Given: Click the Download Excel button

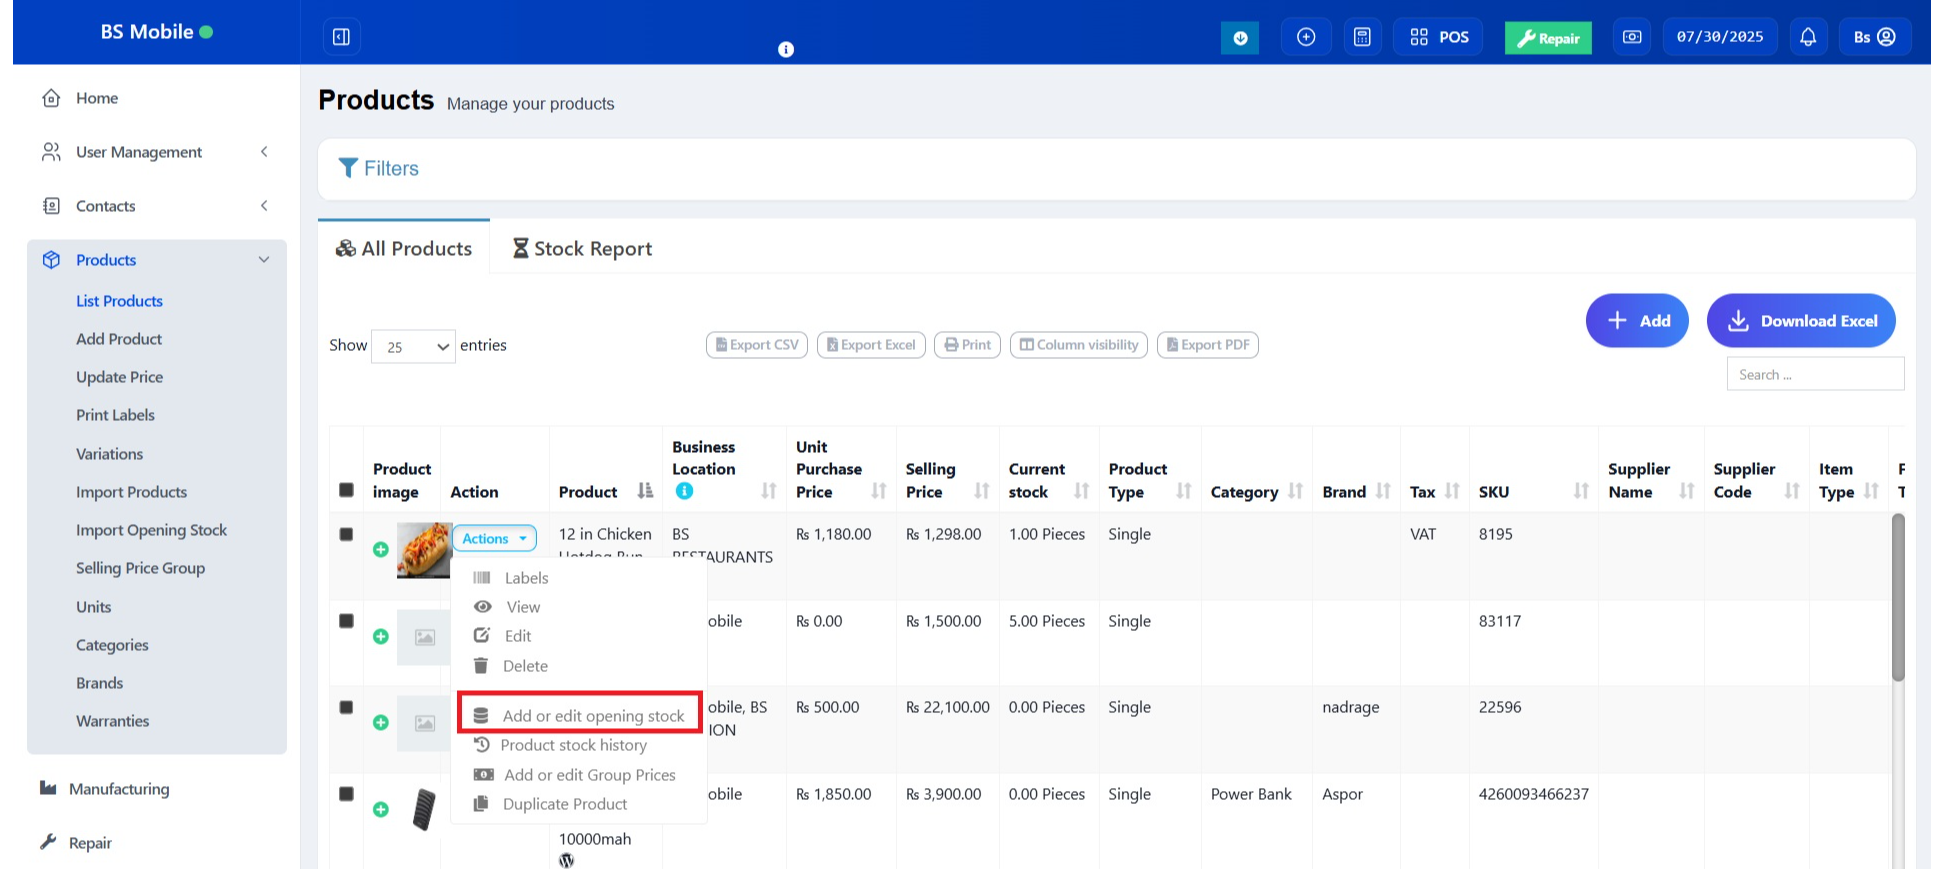Looking at the screenshot, I should pyautogui.click(x=1800, y=321).
